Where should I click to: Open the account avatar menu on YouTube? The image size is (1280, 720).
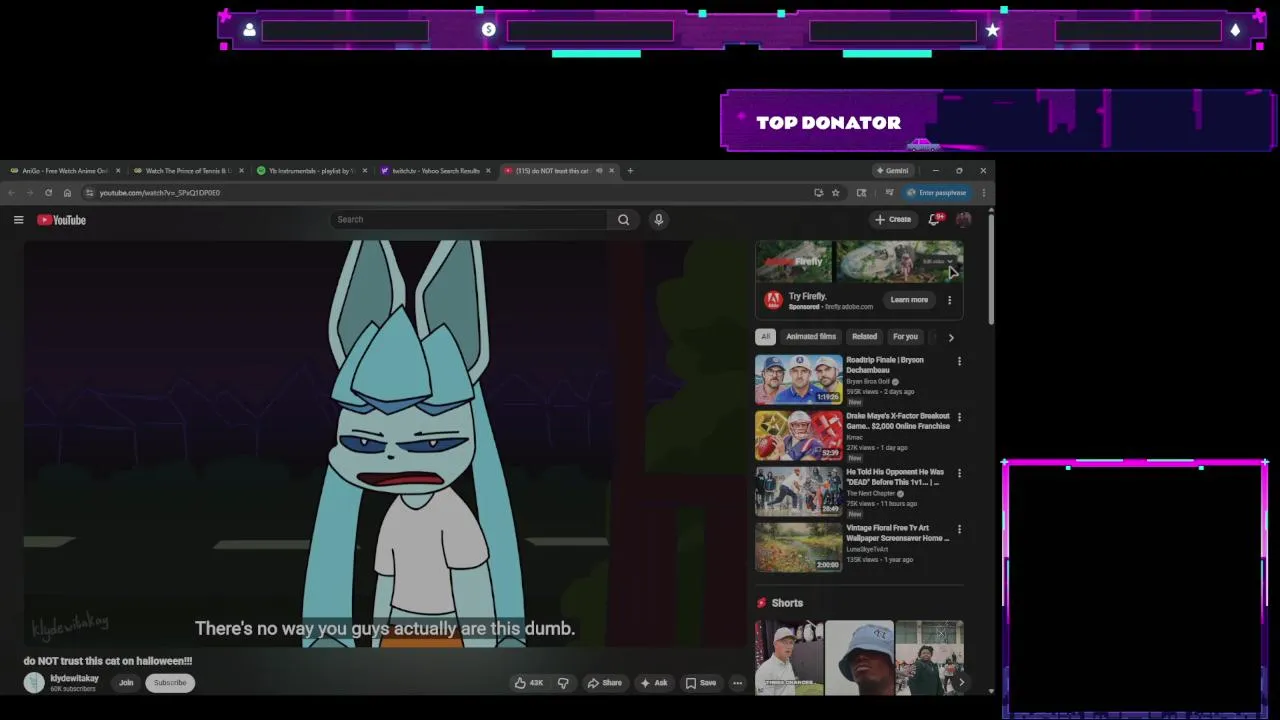(963, 220)
